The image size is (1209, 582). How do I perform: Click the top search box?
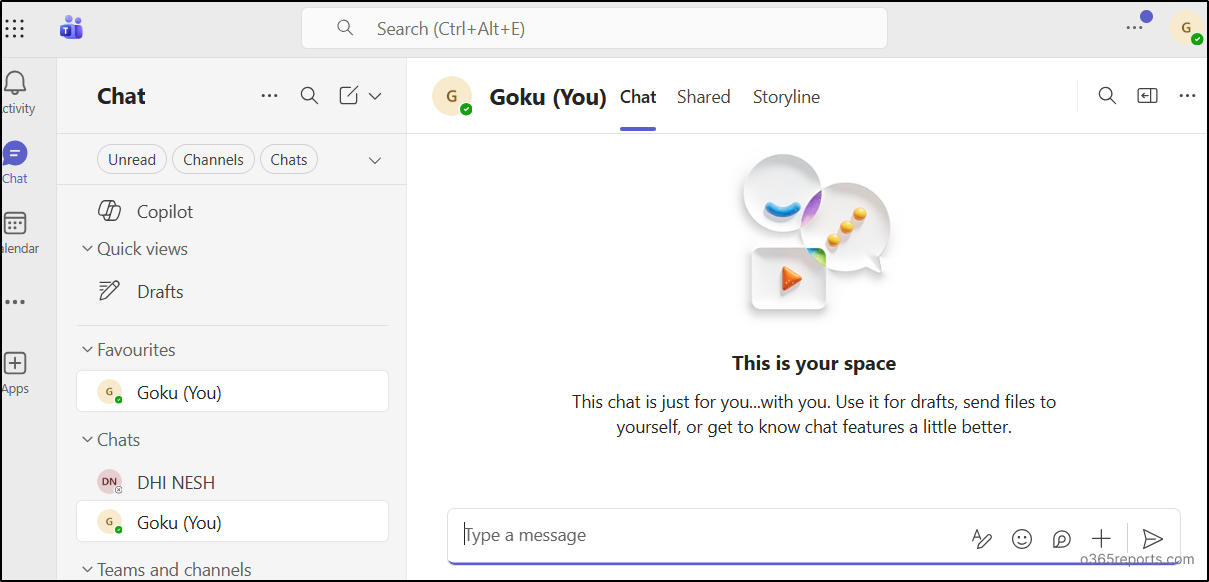(594, 28)
